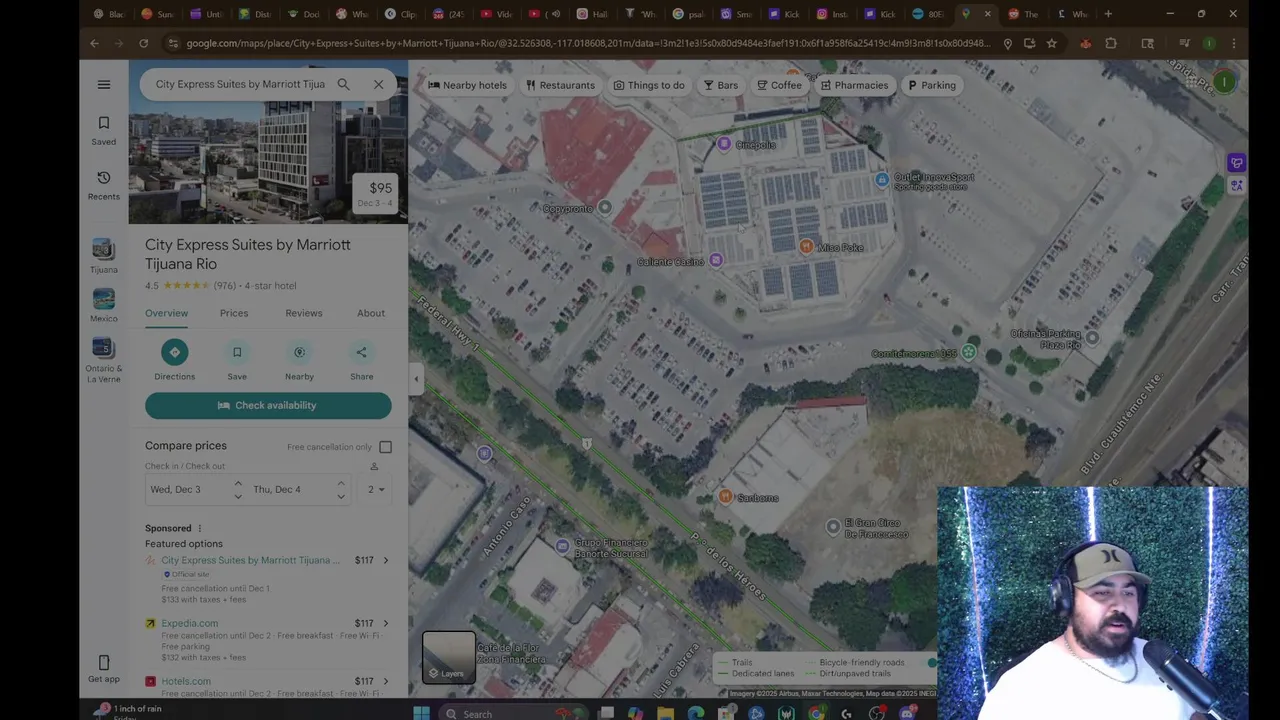Filter map by Bars chip

[720, 85]
